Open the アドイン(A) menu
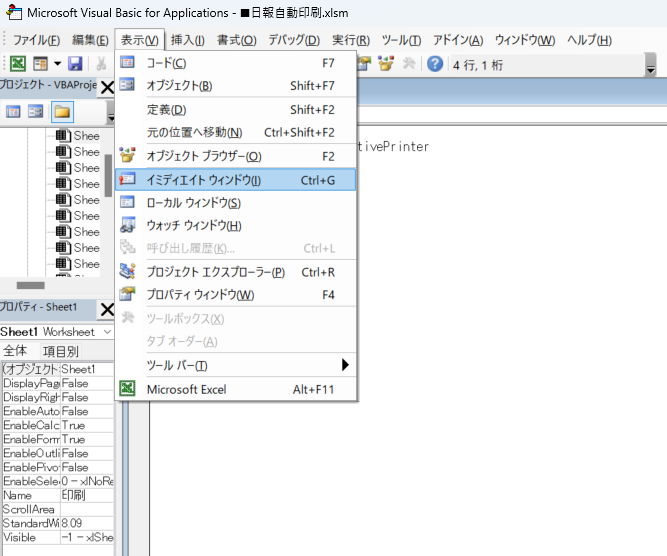The image size is (667, 556). point(458,40)
